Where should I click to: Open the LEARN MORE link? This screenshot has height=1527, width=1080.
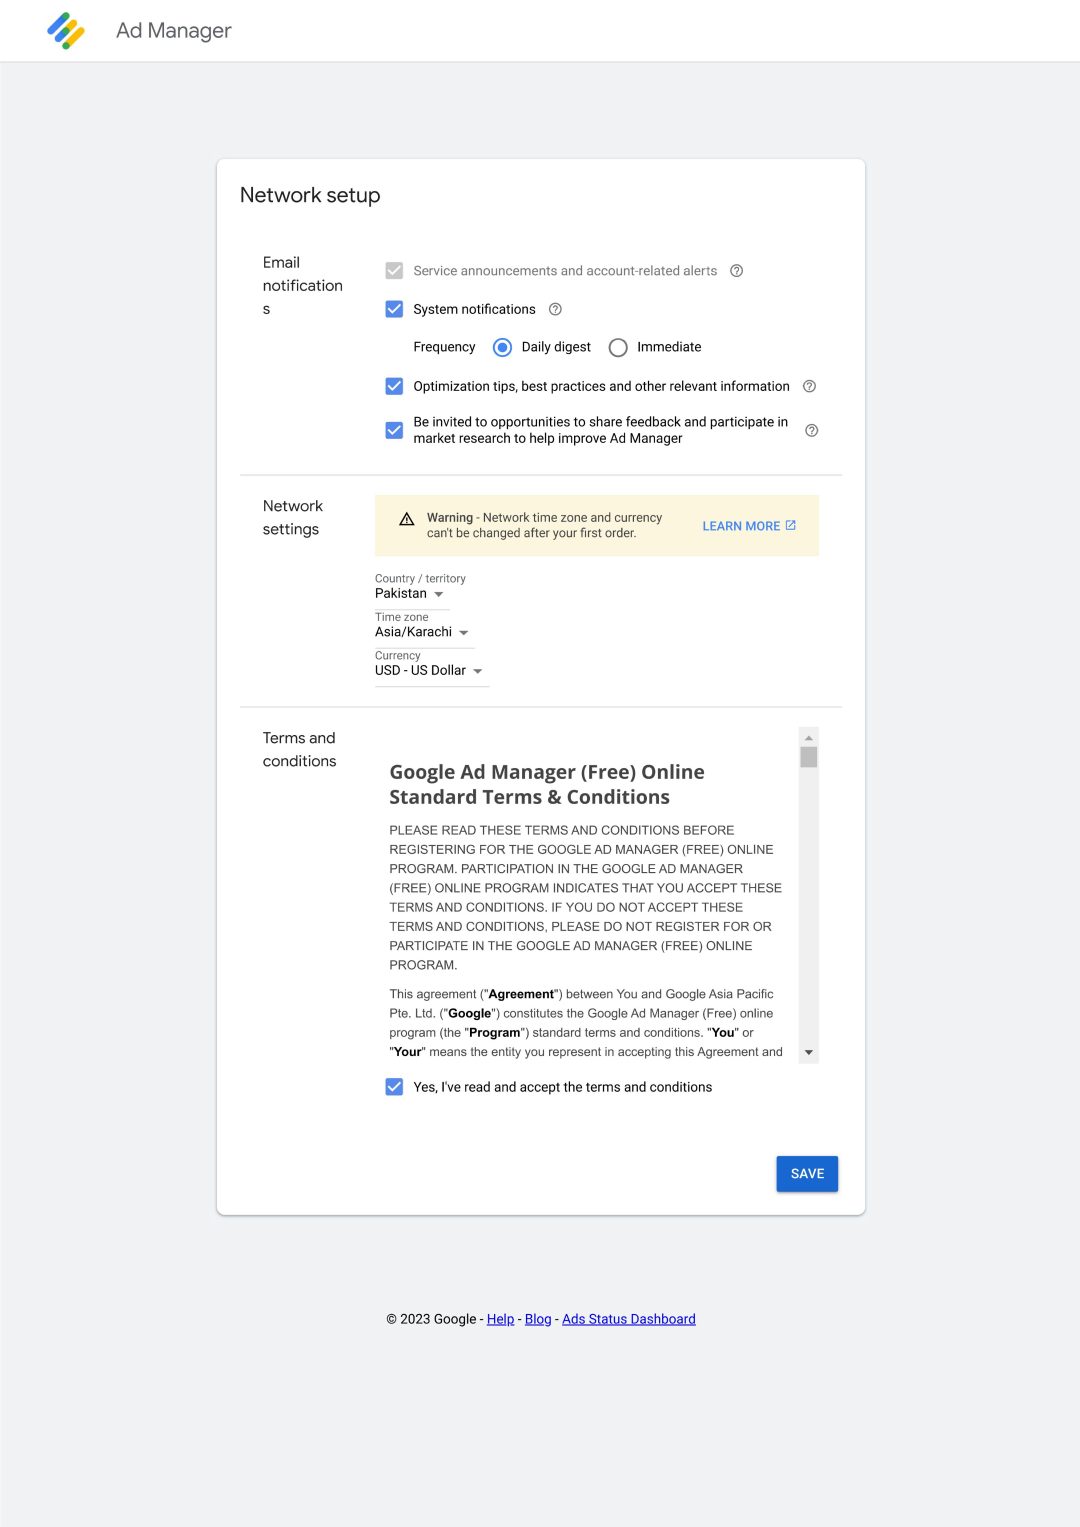pyautogui.click(x=741, y=525)
